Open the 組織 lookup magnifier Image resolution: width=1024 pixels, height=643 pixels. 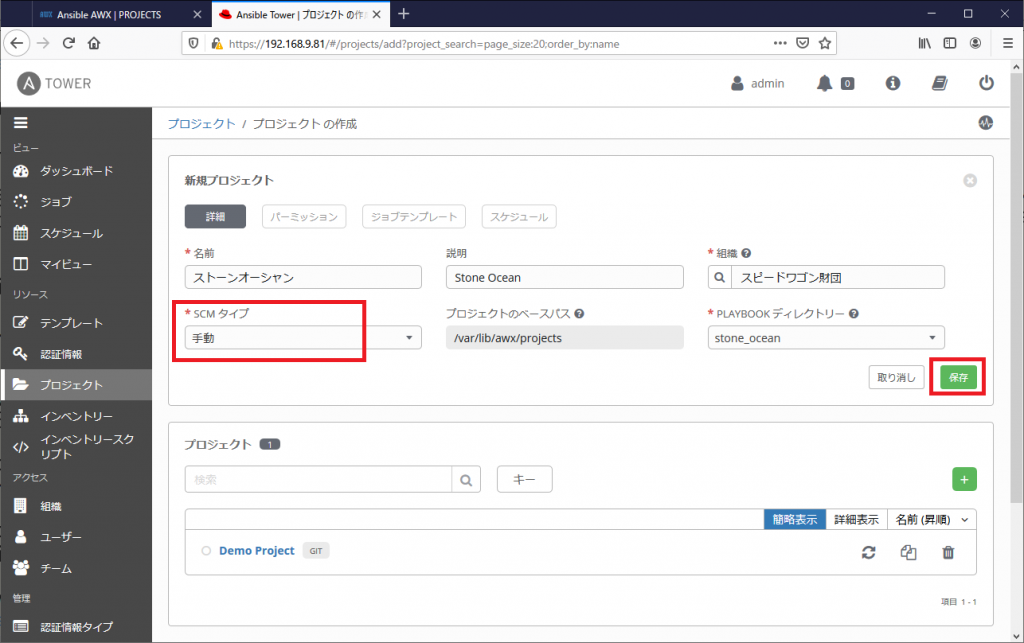(x=718, y=277)
